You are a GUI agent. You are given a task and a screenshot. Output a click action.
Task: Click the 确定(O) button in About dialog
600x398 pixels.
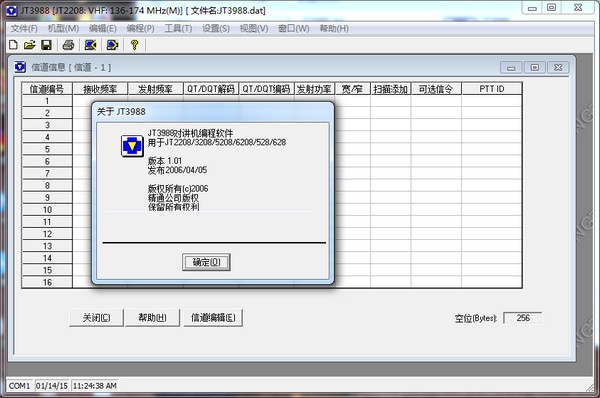[x=206, y=262]
